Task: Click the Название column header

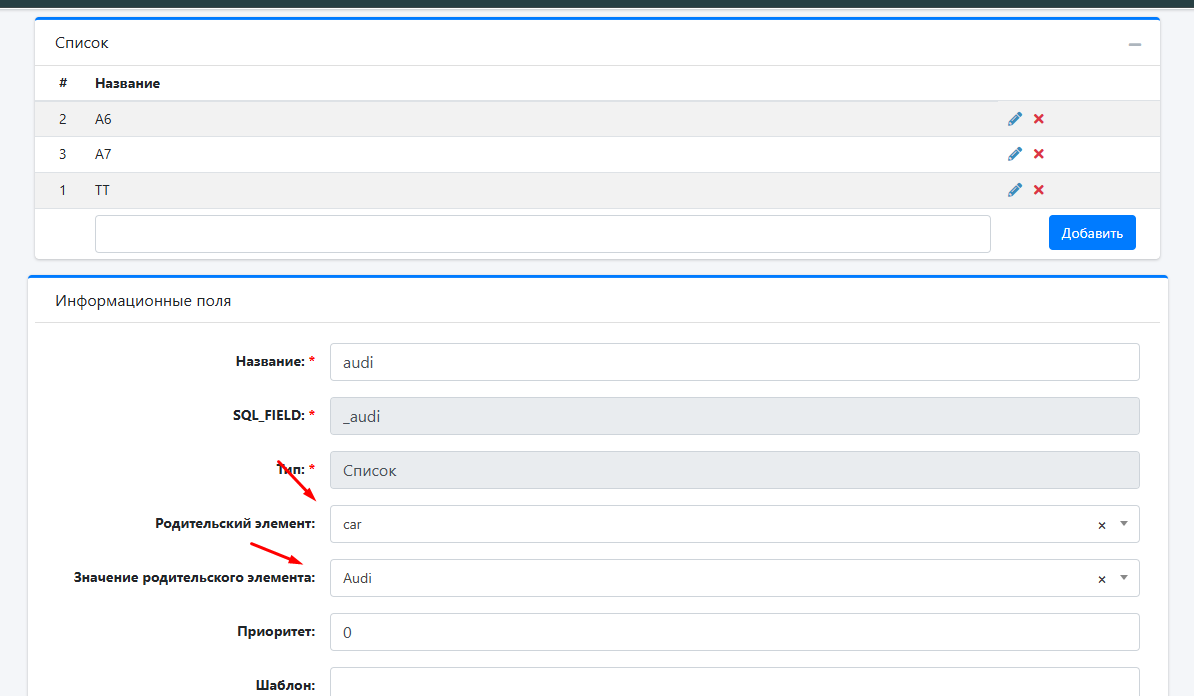Action: (127, 84)
